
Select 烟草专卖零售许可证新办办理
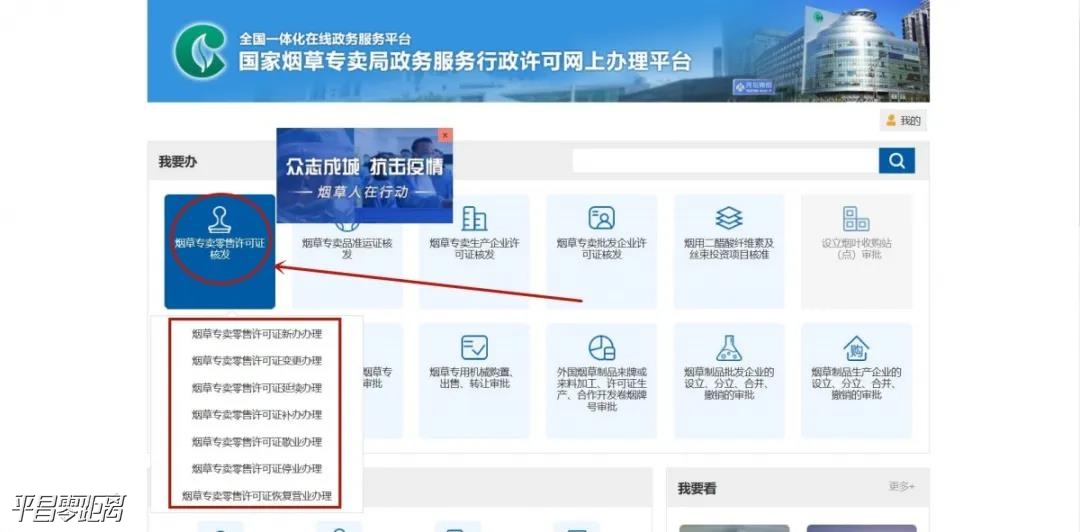pyautogui.click(x=256, y=334)
